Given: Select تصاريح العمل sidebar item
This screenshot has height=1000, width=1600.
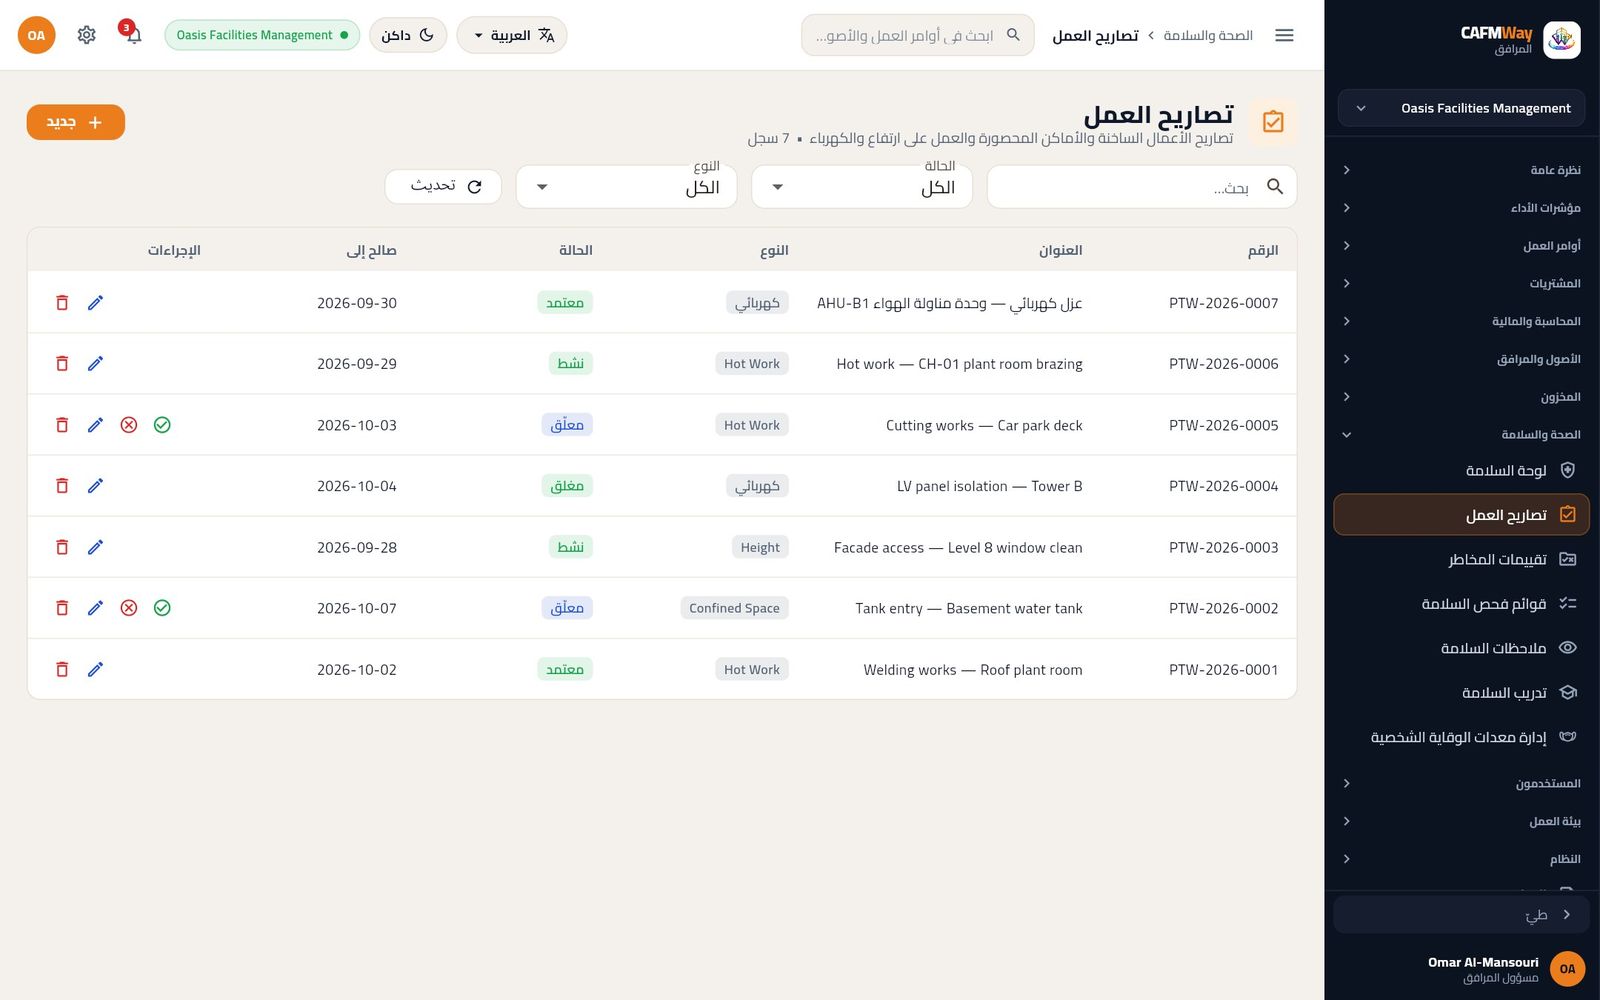Looking at the screenshot, I should click(1462, 515).
